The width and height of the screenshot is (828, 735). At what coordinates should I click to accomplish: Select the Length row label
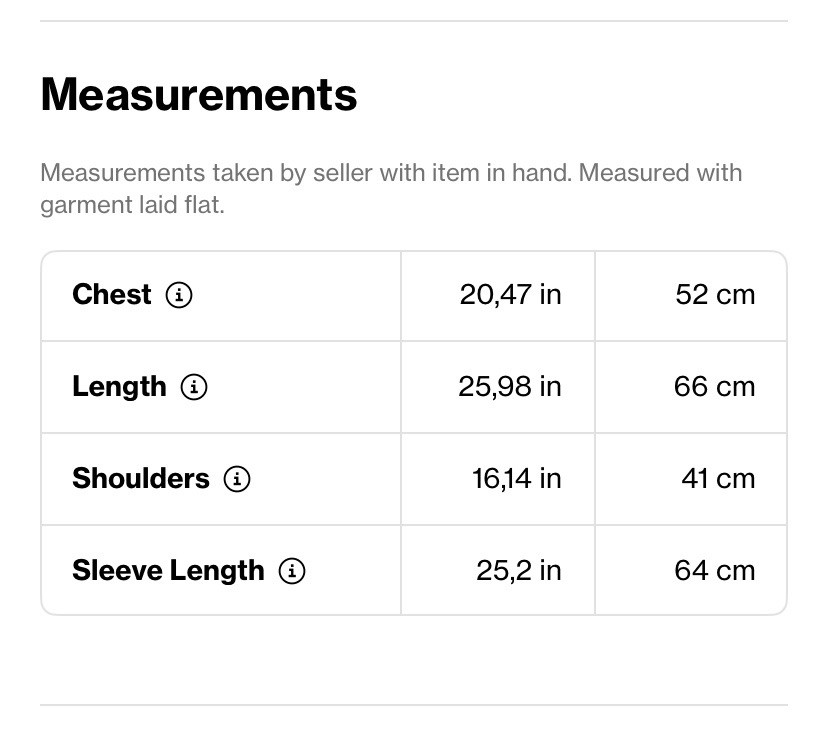[x=119, y=387]
